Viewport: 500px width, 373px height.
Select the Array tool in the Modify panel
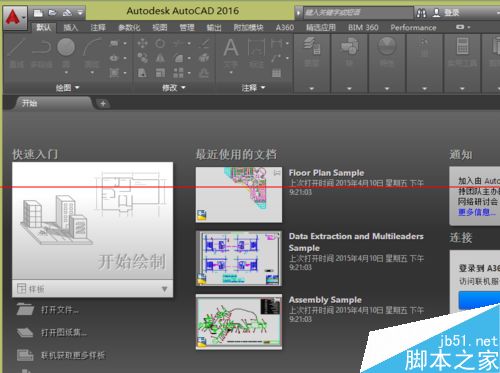178,72
